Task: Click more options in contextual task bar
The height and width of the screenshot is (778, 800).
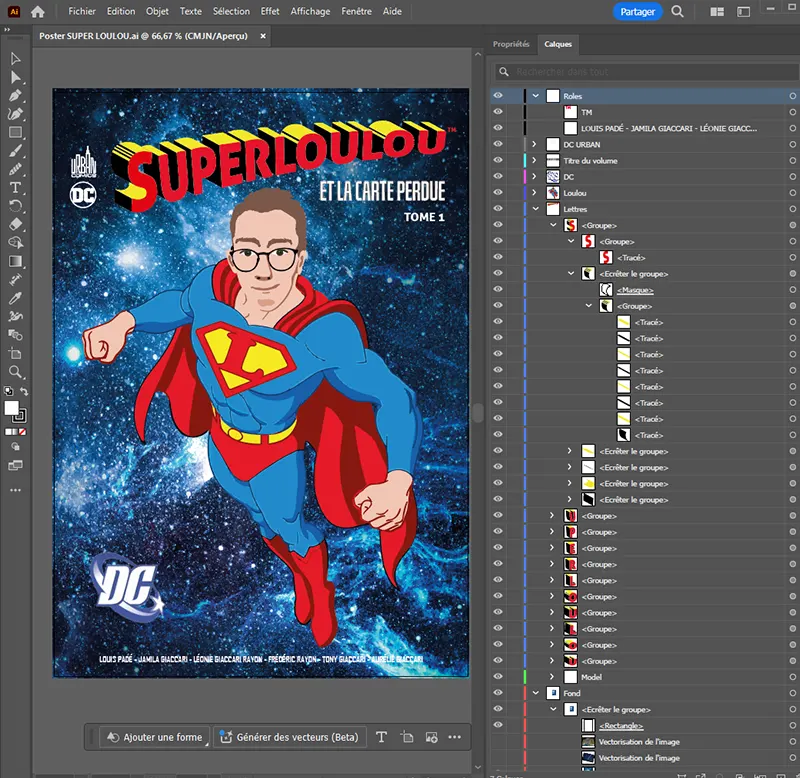Action: [455, 737]
